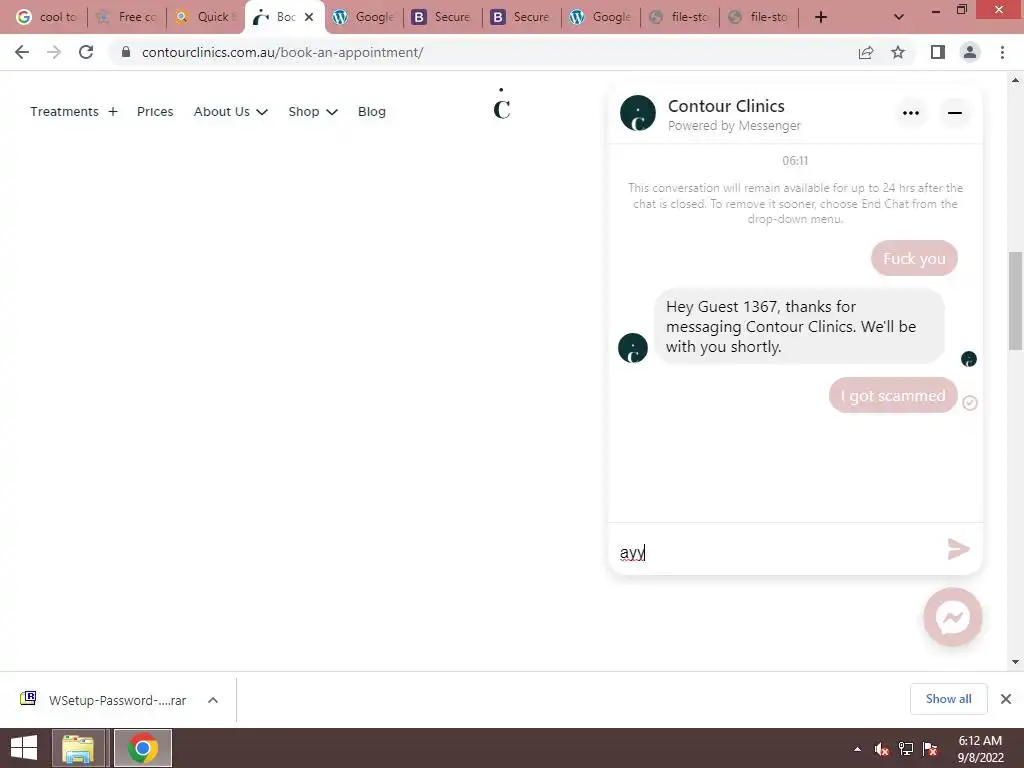The height and width of the screenshot is (768, 1024).
Task: Click the 06:11 chat timestamp
Action: click(795, 161)
